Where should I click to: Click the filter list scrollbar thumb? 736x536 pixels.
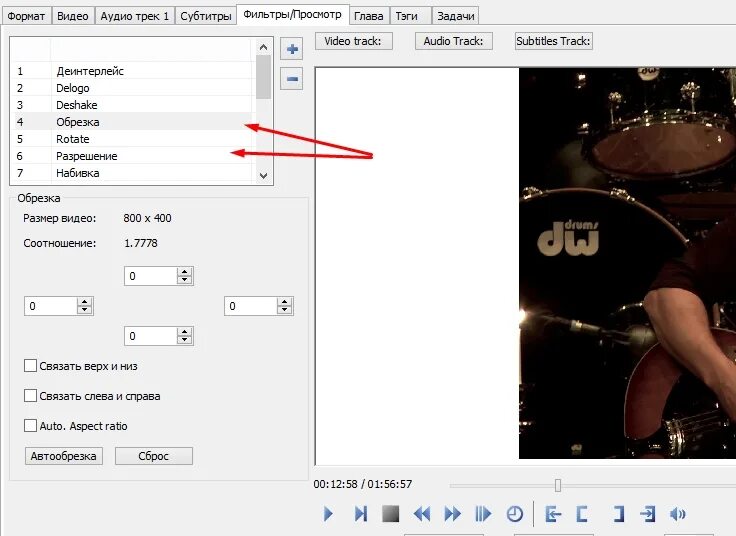263,77
